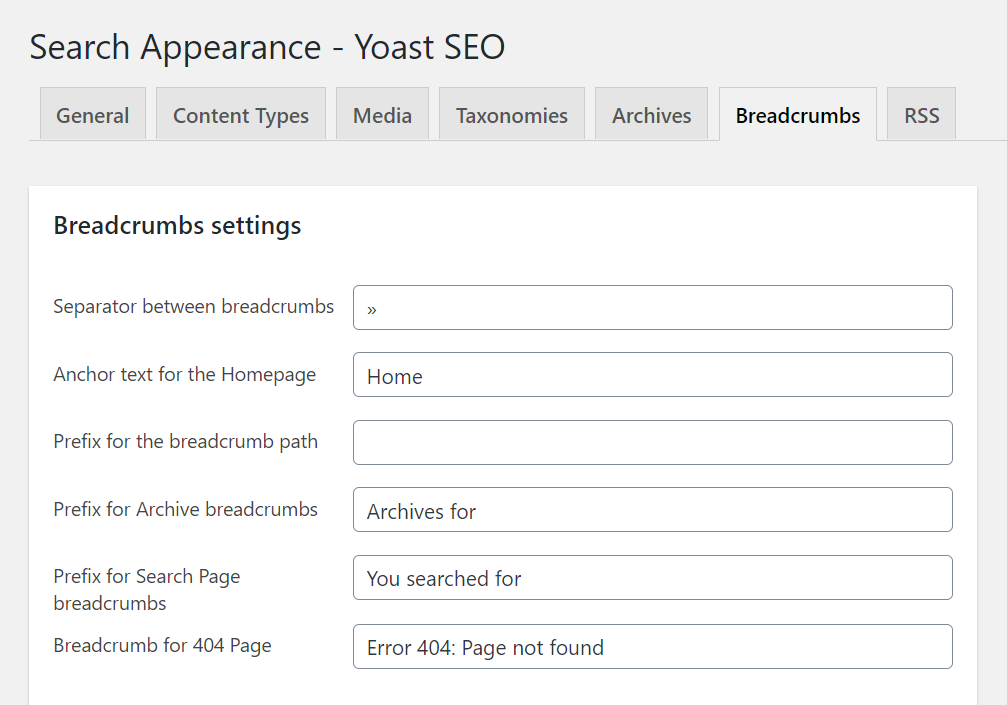This screenshot has width=1007, height=705.
Task: Click the 'Breadcrumb for 404 Page' label
Action: (161, 645)
